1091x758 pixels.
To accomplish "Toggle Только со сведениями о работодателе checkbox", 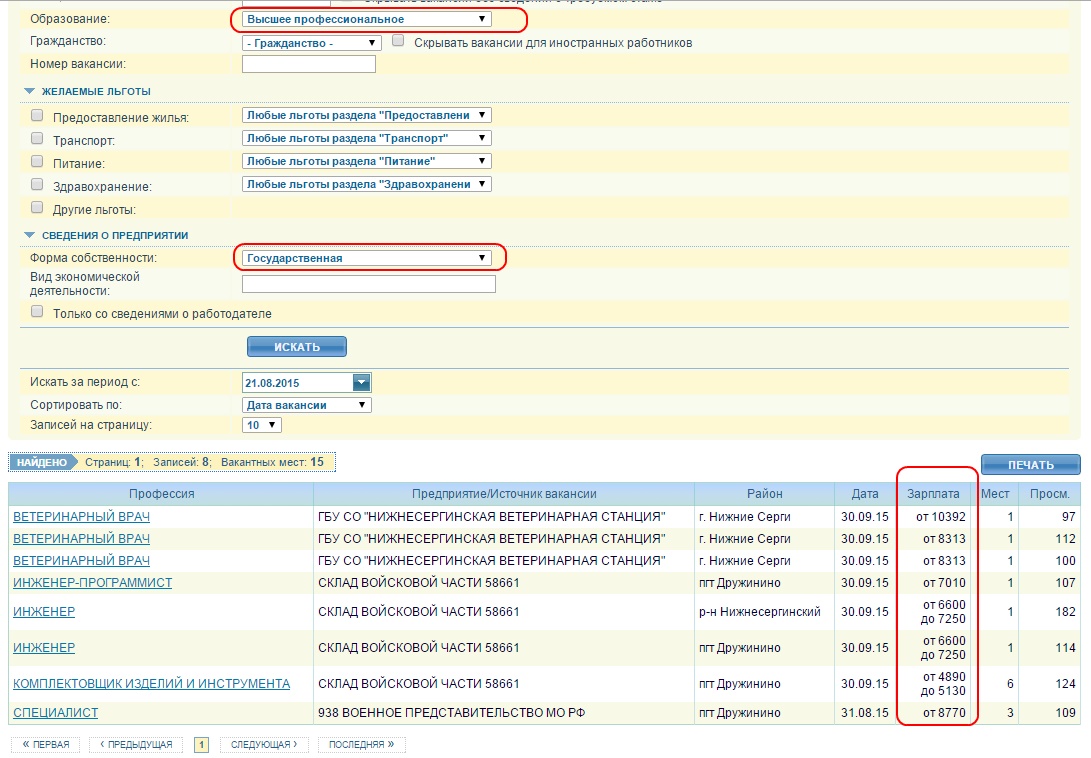I will (37, 311).
